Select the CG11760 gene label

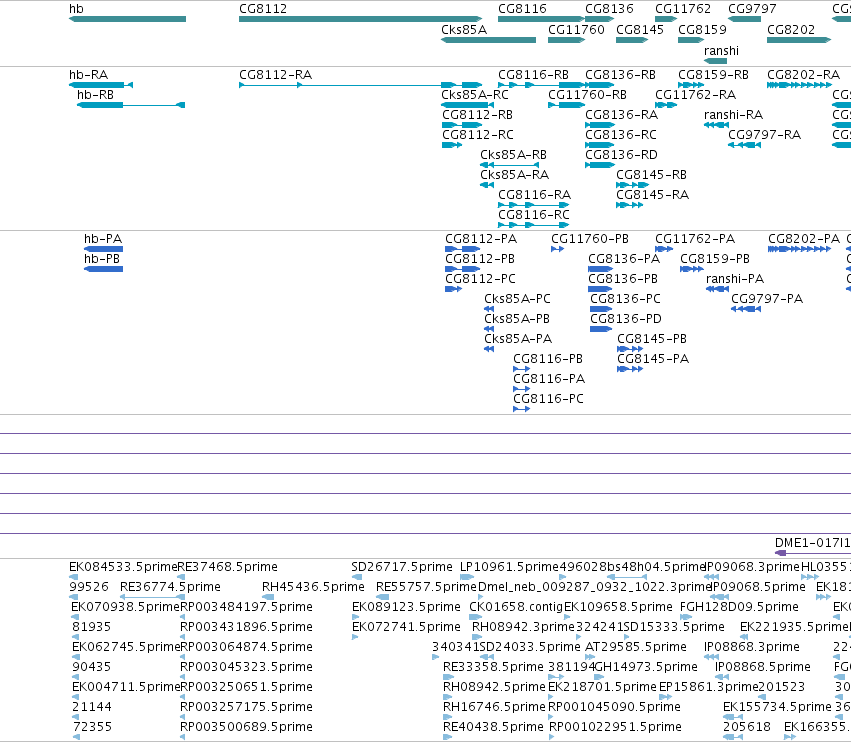pyautogui.click(x=576, y=30)
